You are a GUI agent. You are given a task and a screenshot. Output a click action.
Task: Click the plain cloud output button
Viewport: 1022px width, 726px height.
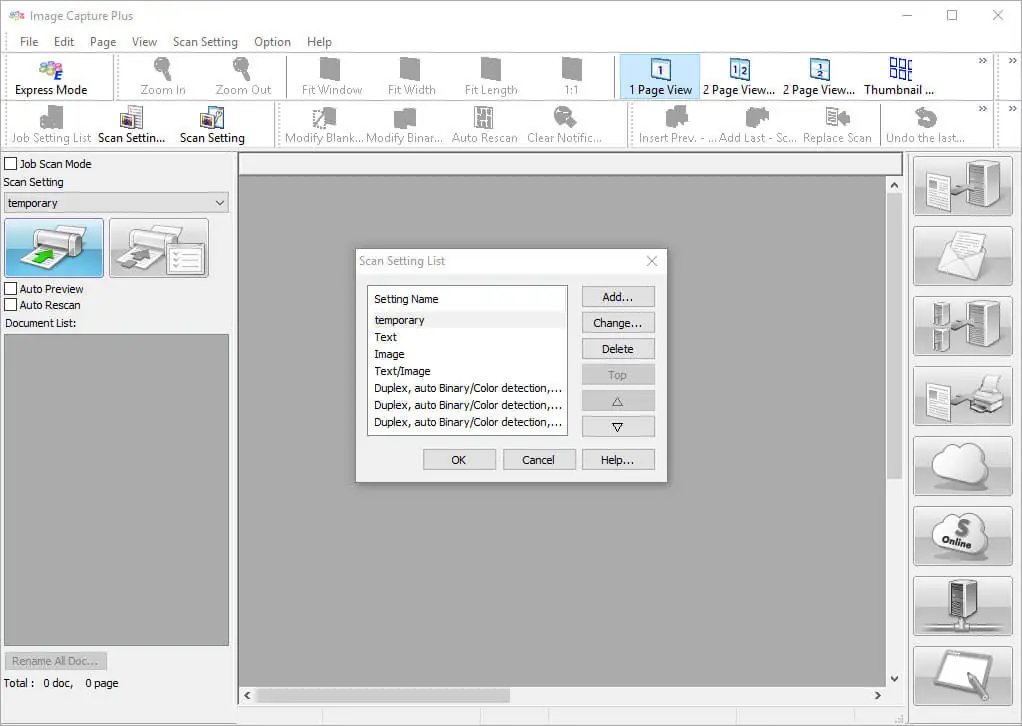pos(963,466)
